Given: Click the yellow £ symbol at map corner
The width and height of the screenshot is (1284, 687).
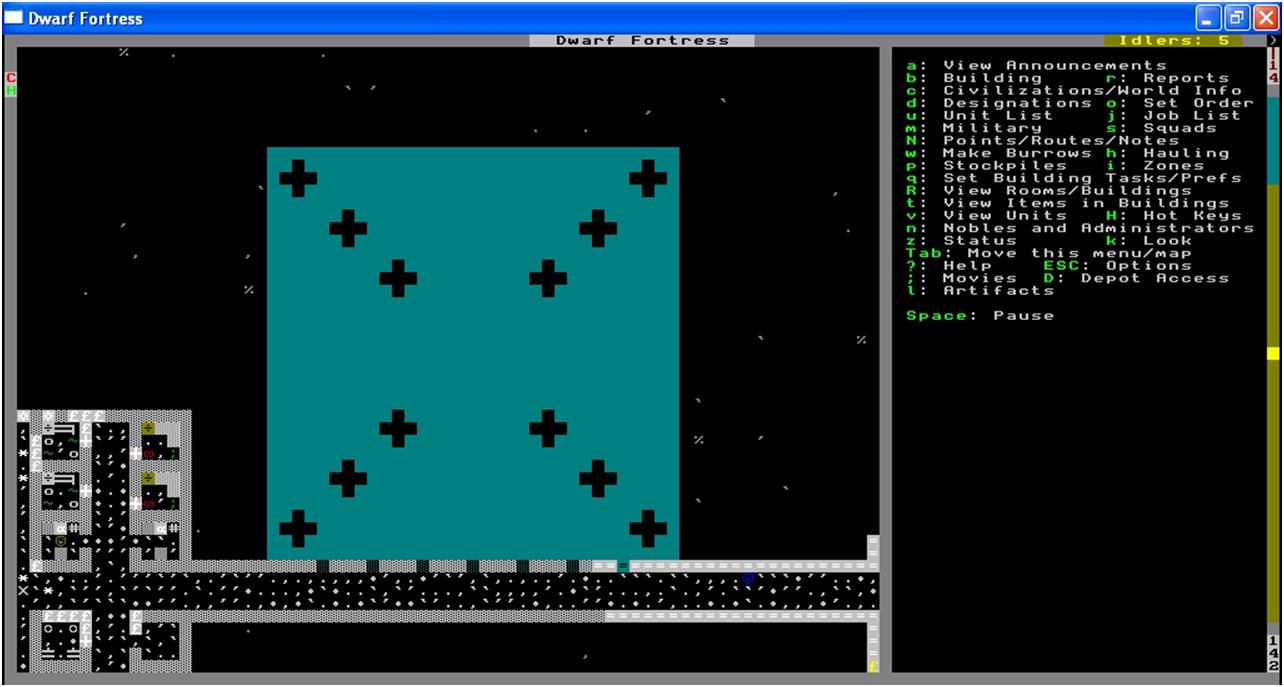Looking at the screenshot, I should click(x=873, y=666).
